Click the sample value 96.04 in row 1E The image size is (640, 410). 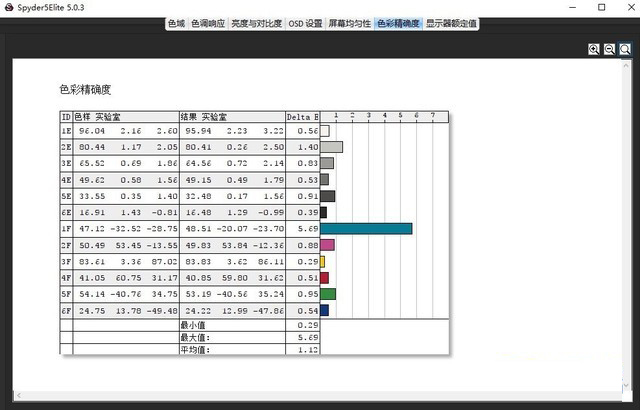coord(92,131)
